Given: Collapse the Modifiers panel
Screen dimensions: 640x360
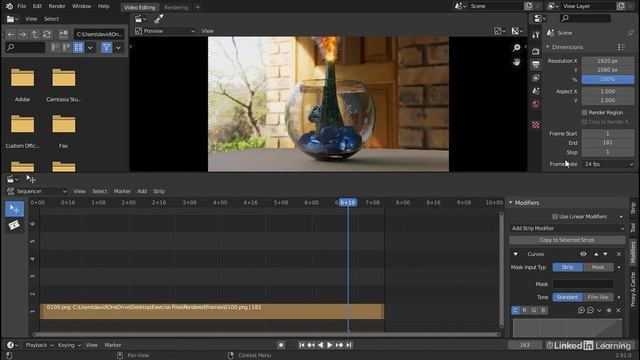Looking at the screenshot, I should [x=511, y=203].
